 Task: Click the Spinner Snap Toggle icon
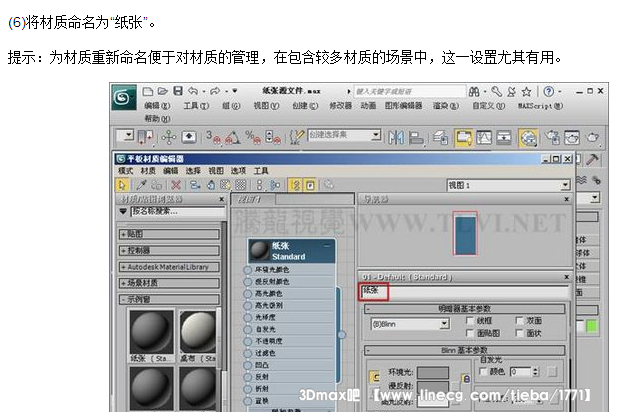point(273,138)
